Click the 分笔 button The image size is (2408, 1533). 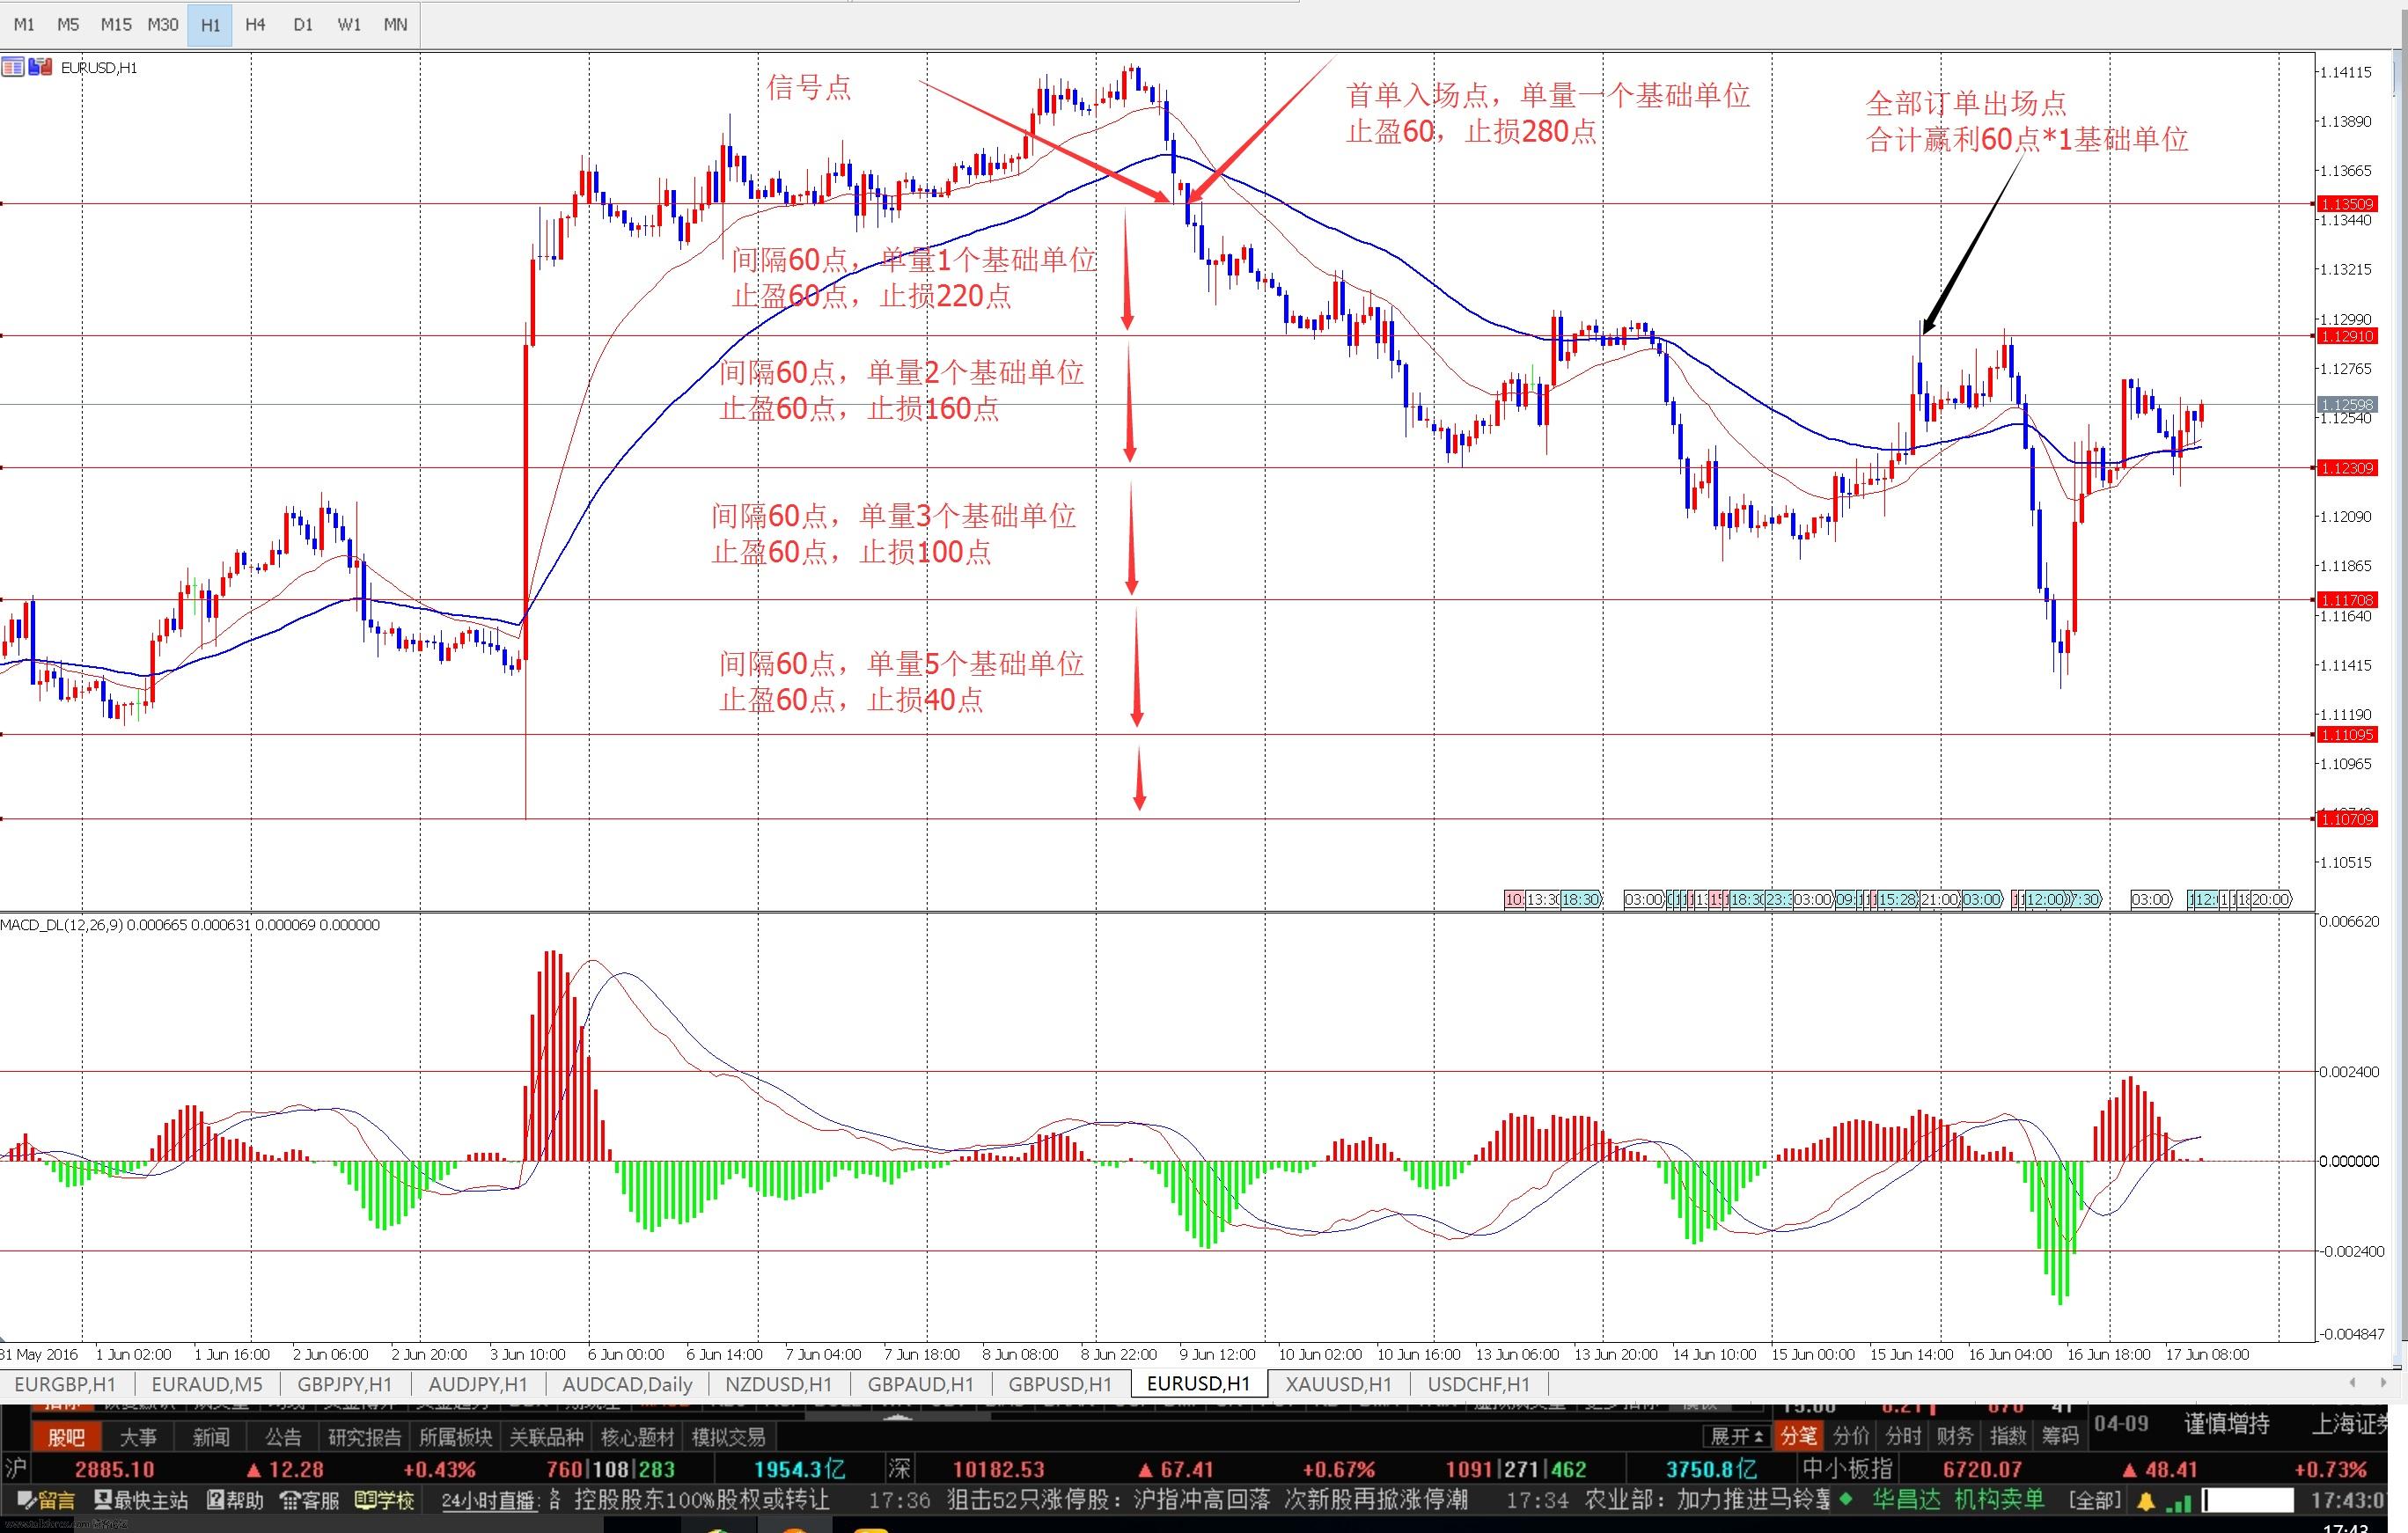point(1799,1436)
